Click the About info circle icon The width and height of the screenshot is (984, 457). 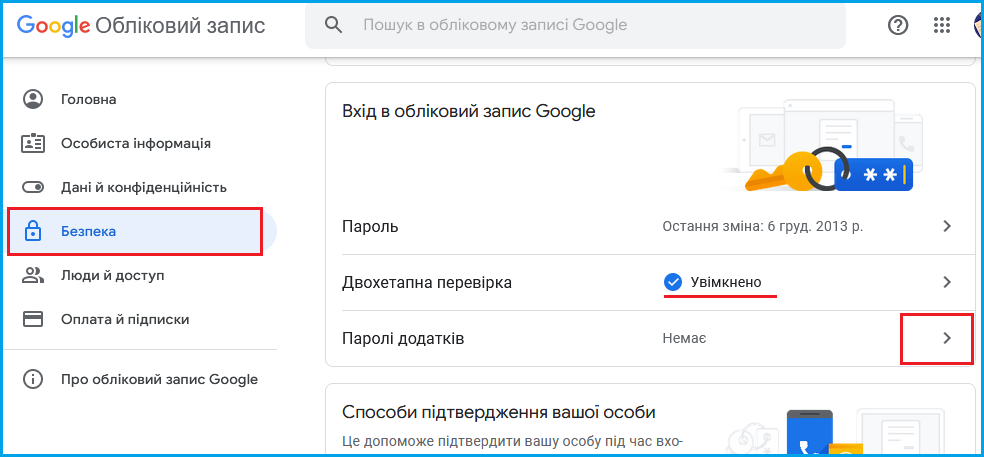pos(33,379)
